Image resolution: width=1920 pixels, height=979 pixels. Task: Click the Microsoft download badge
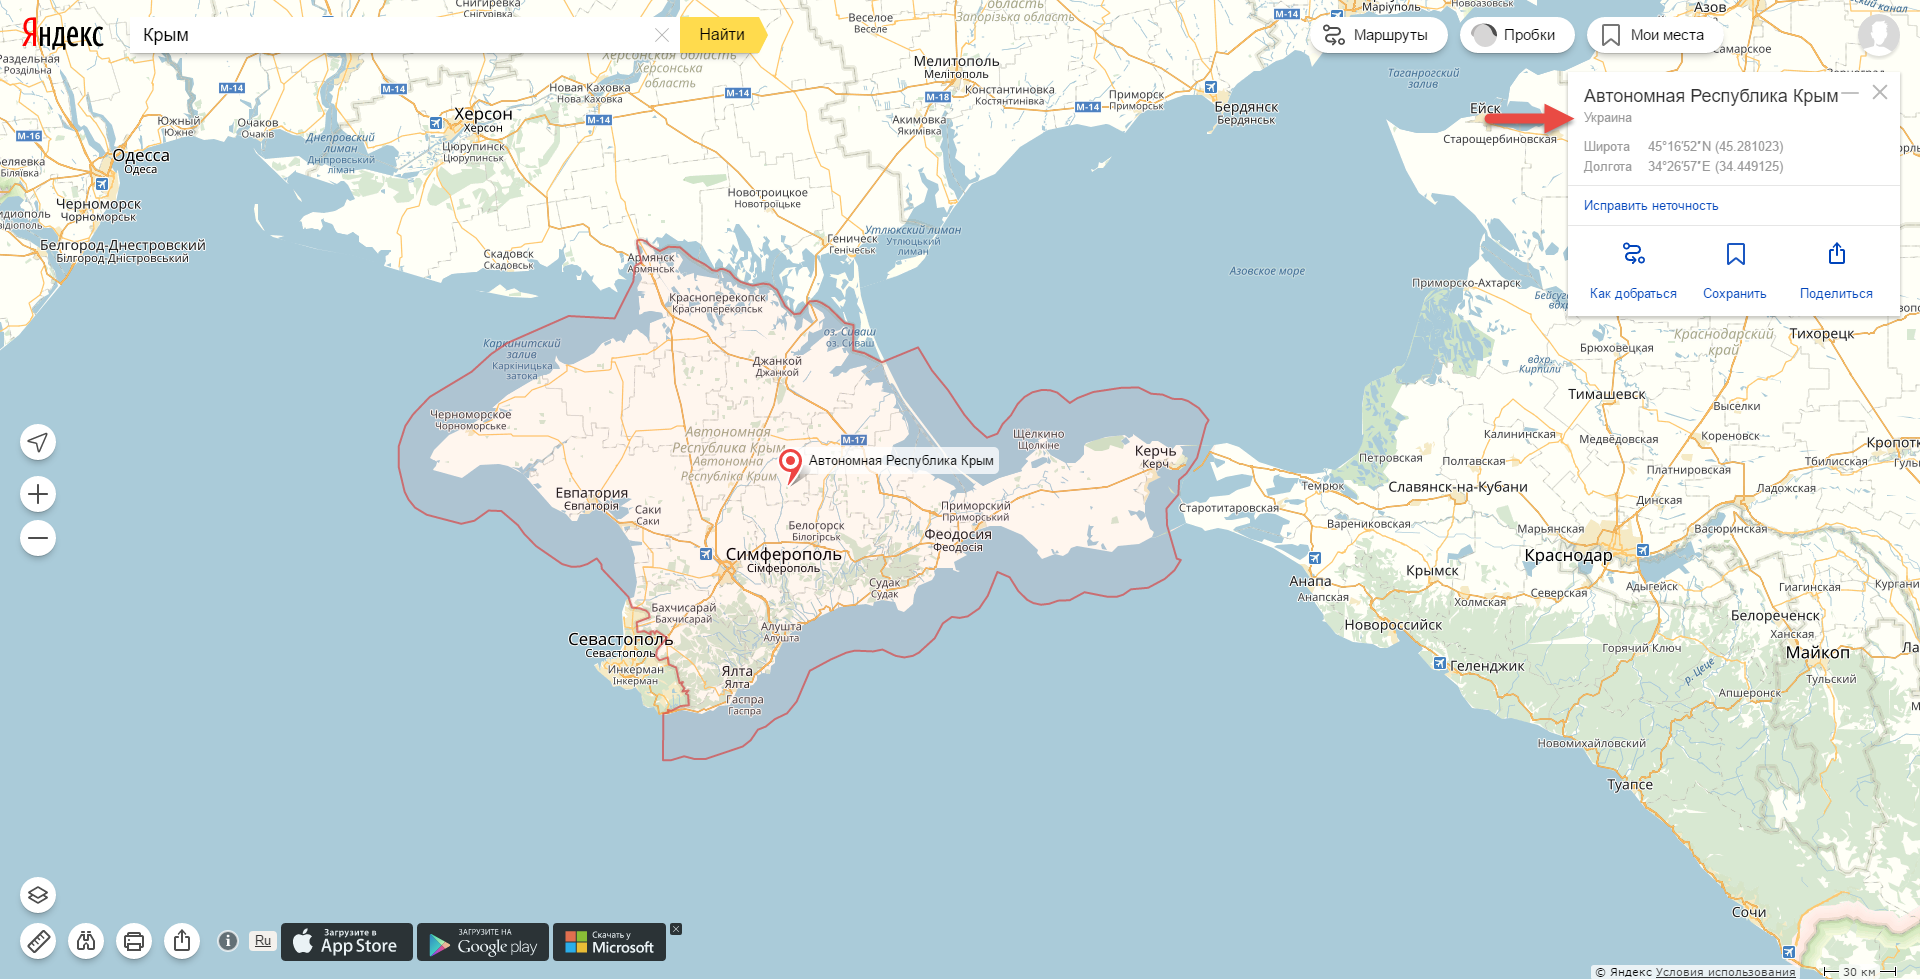coord(610,942)
